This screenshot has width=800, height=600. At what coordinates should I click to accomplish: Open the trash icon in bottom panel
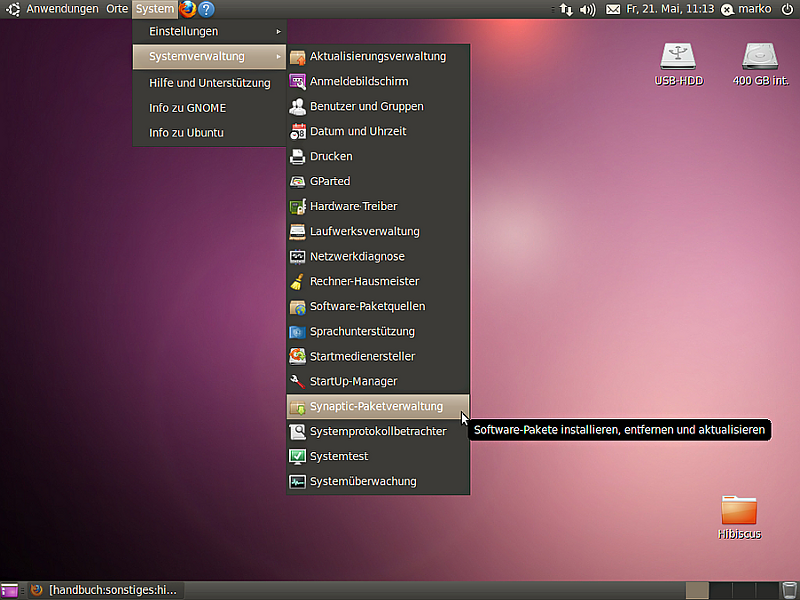coord(789,590)
